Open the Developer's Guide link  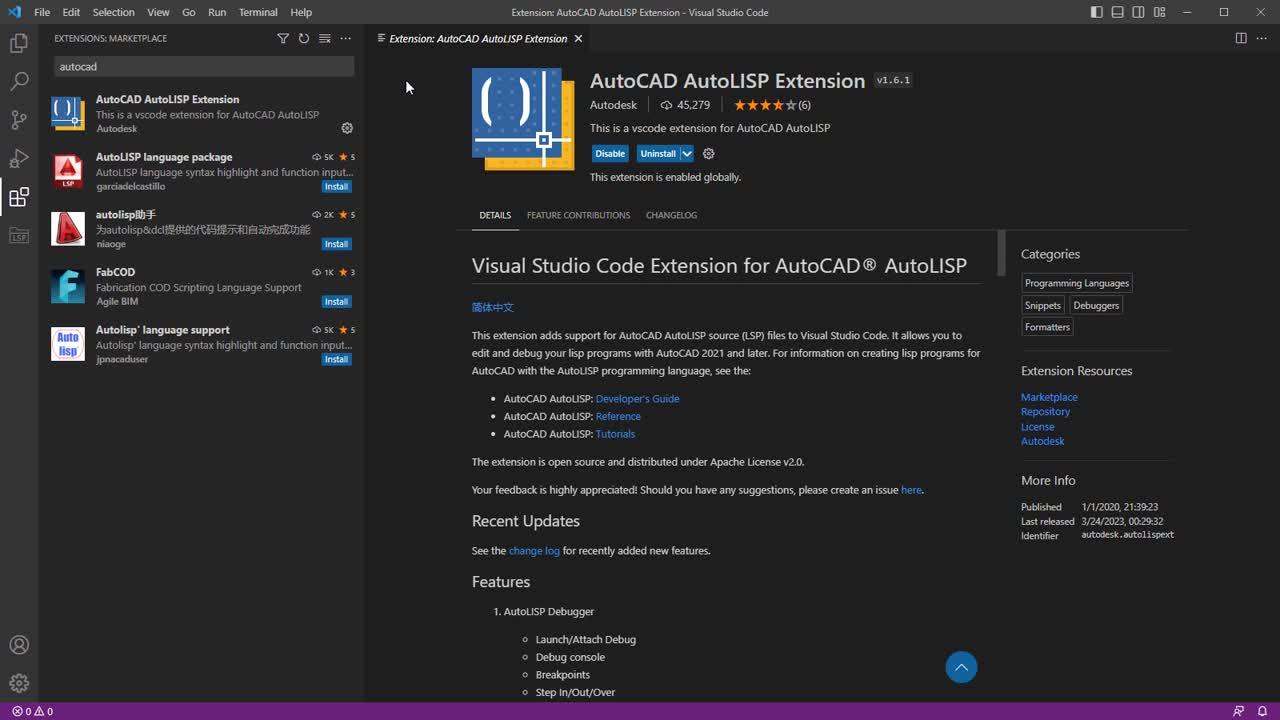[x=637, y=399]
